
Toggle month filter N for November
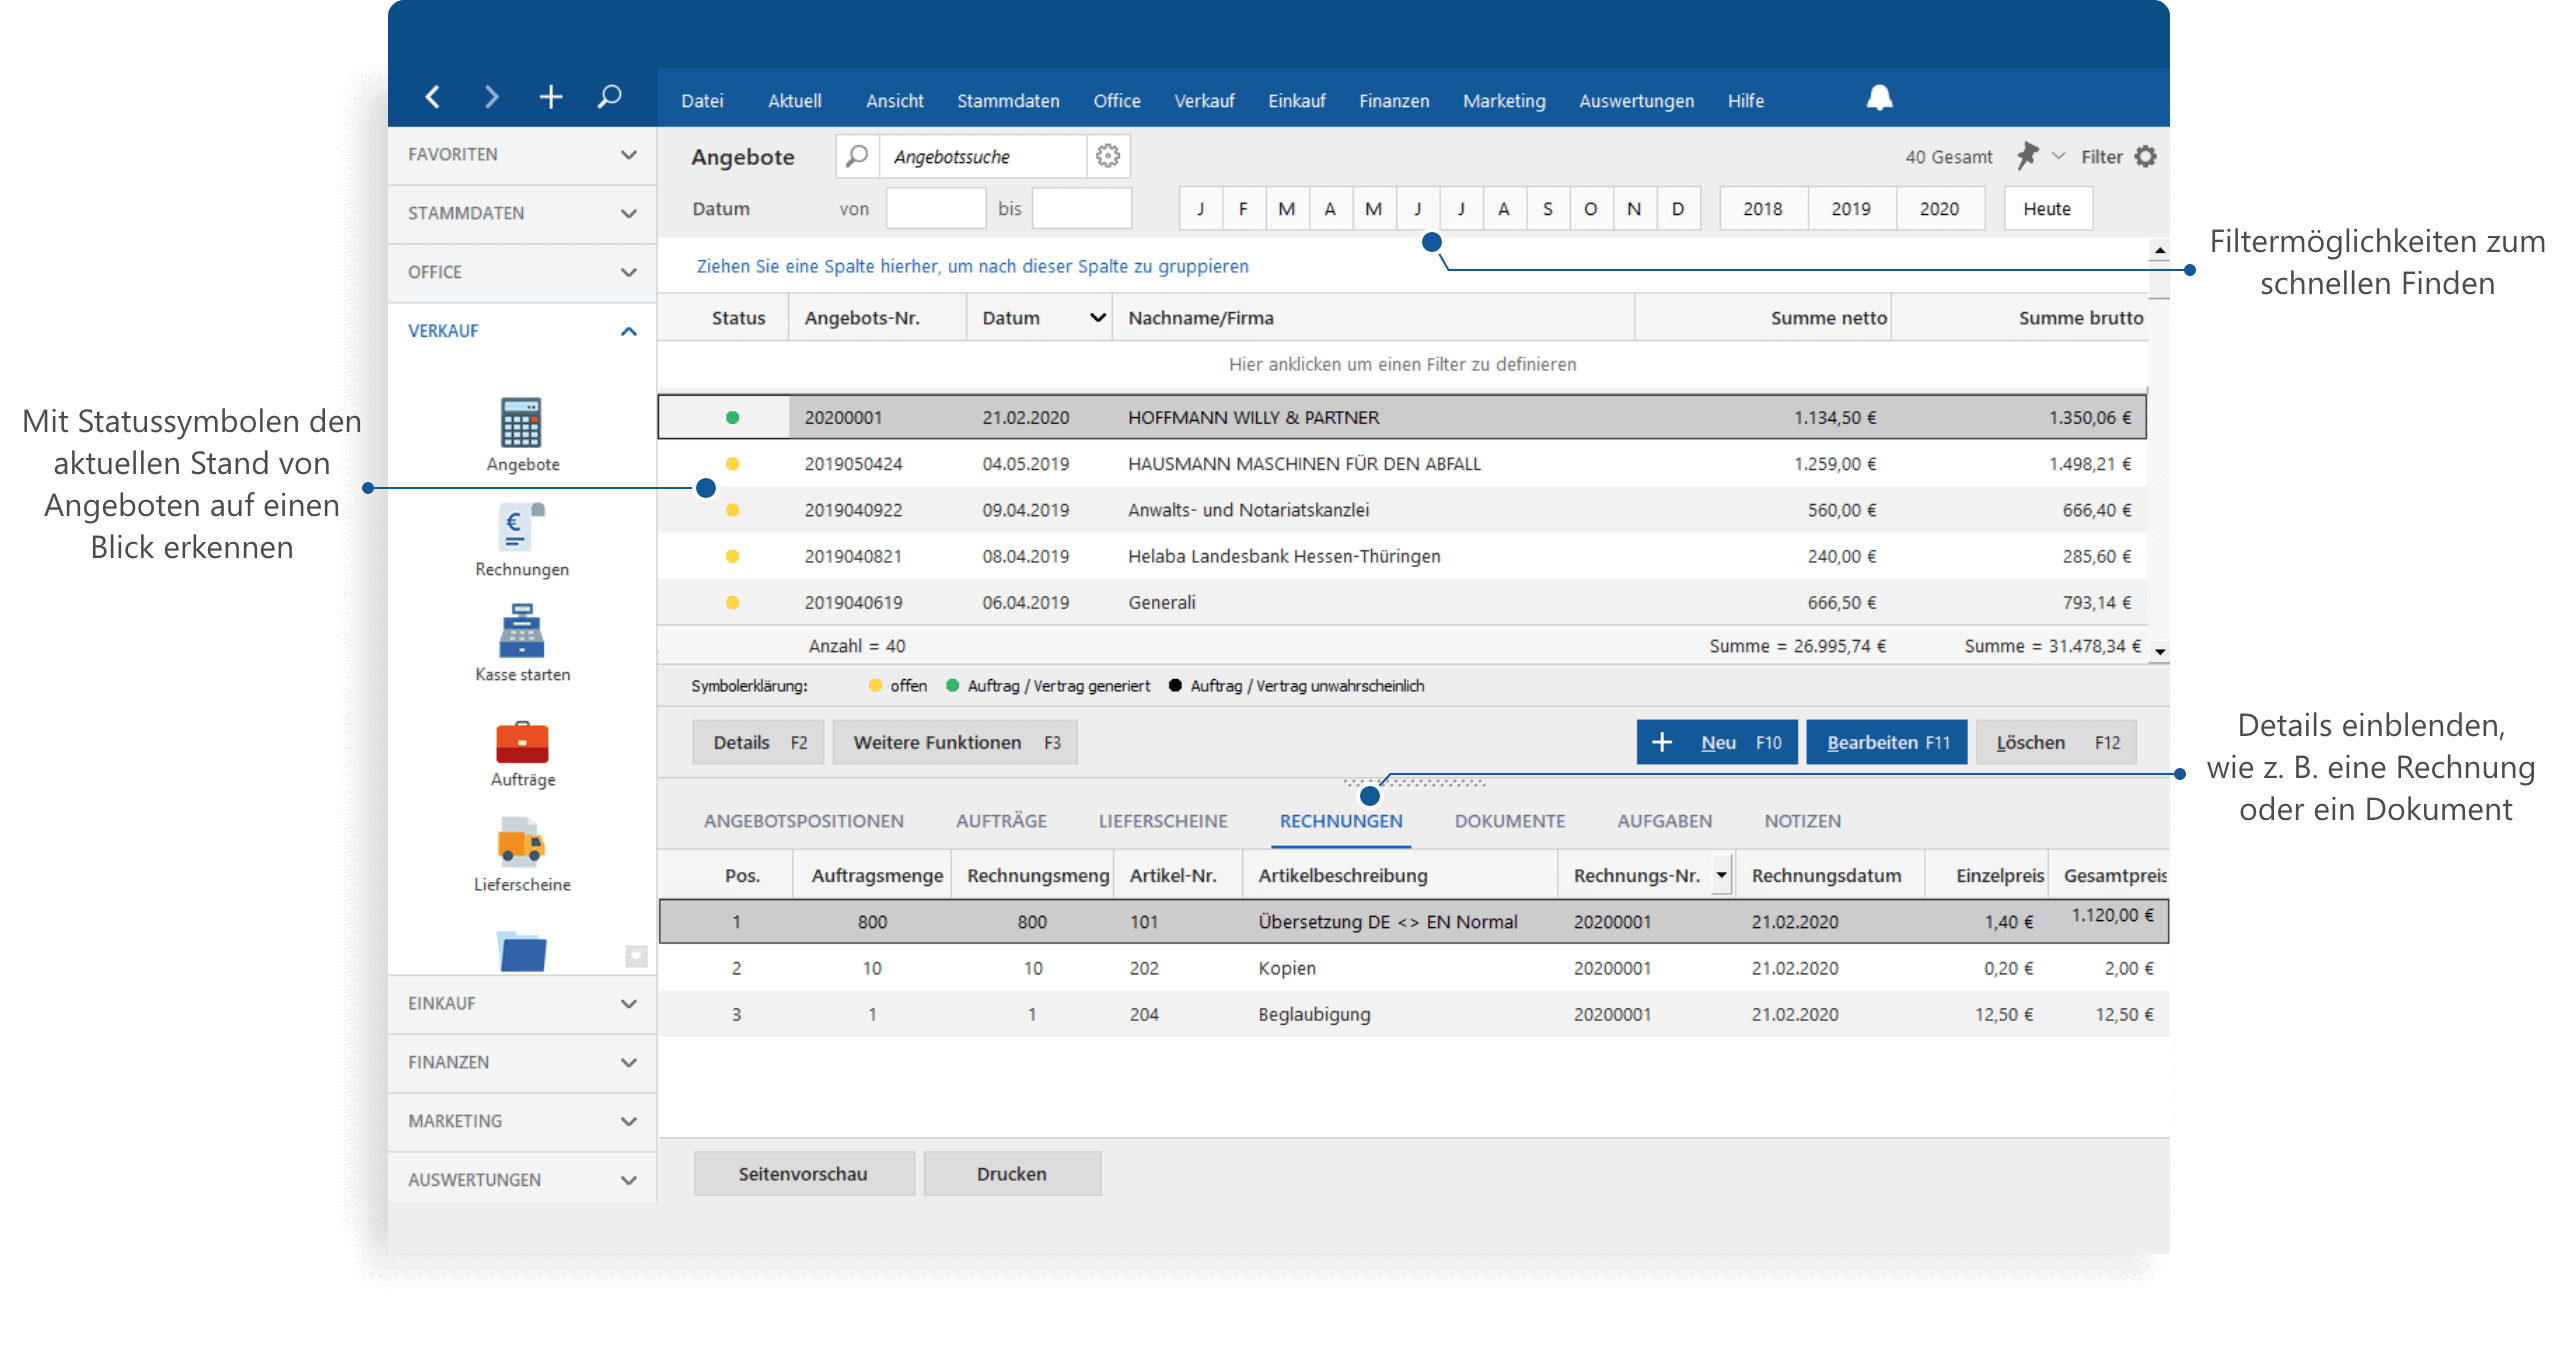(x=1633, y=209)
